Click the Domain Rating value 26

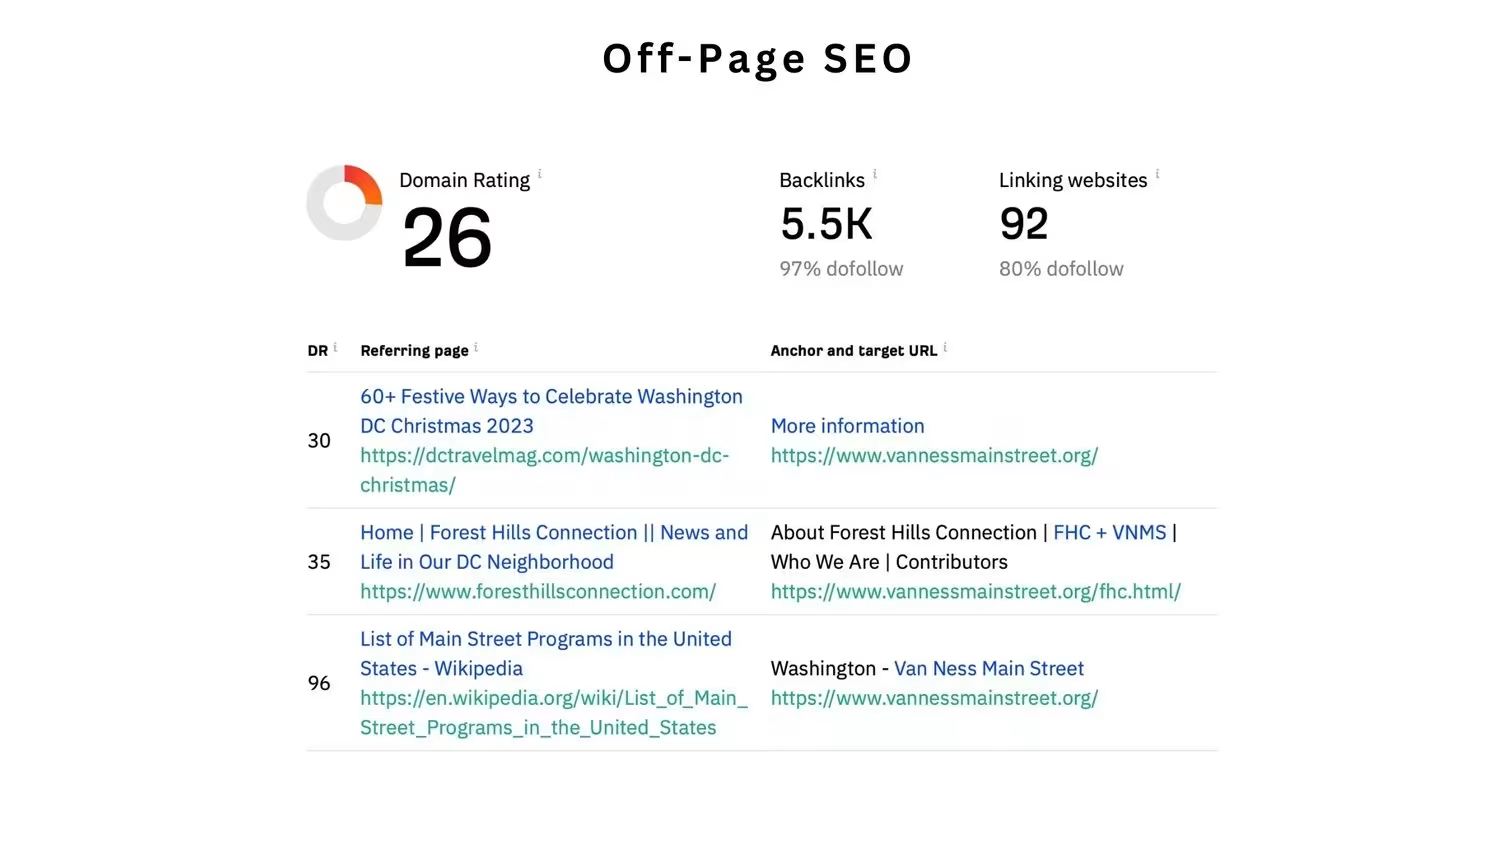pyautogui.click(x=447, y=238)
